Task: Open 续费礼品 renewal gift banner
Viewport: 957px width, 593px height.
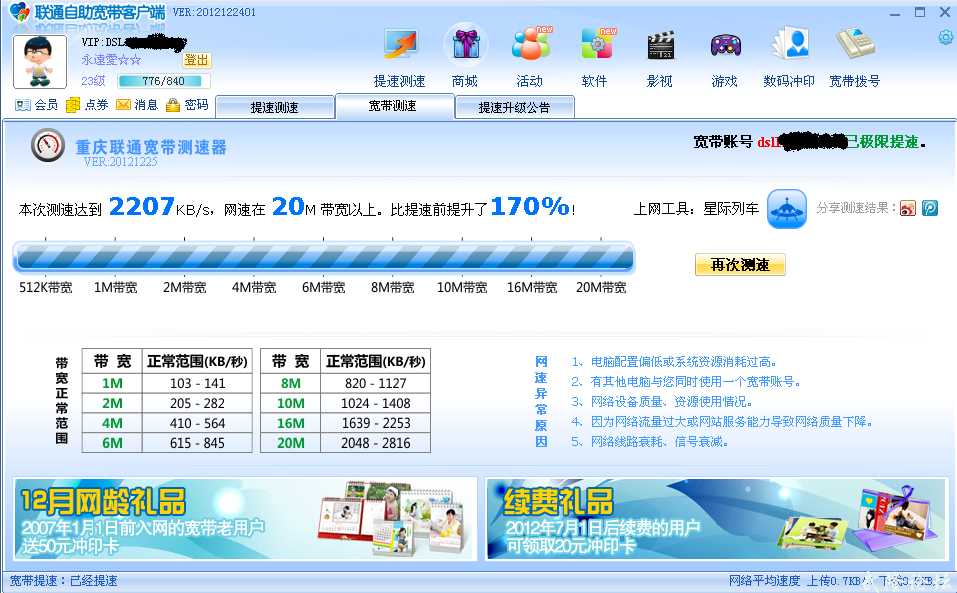Action: click(717, 519)
